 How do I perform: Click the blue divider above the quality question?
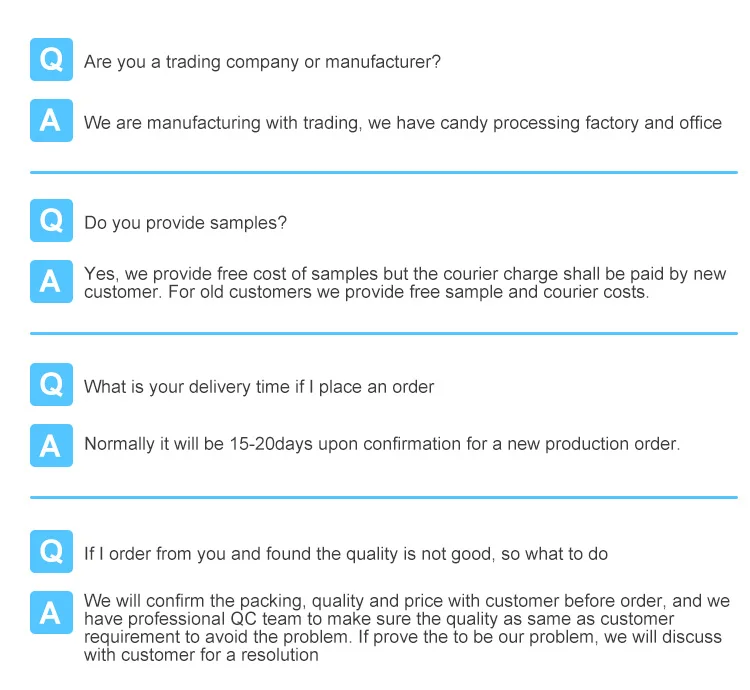click(384, 497)
